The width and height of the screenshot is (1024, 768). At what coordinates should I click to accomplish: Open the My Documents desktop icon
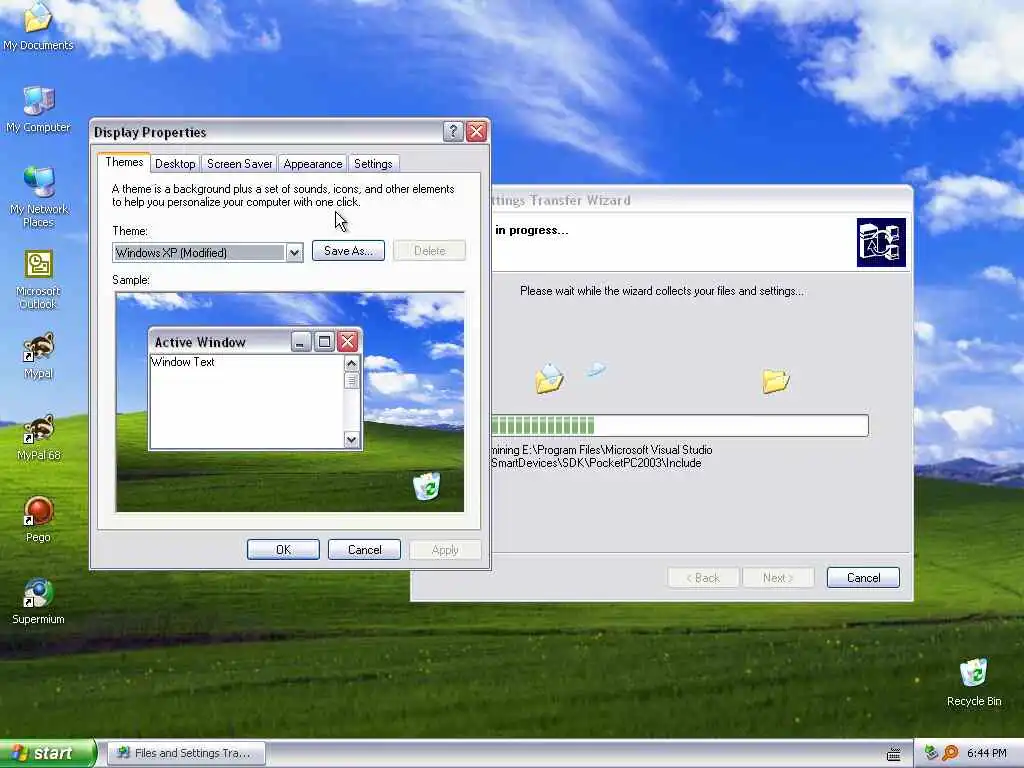coord(38,25)
